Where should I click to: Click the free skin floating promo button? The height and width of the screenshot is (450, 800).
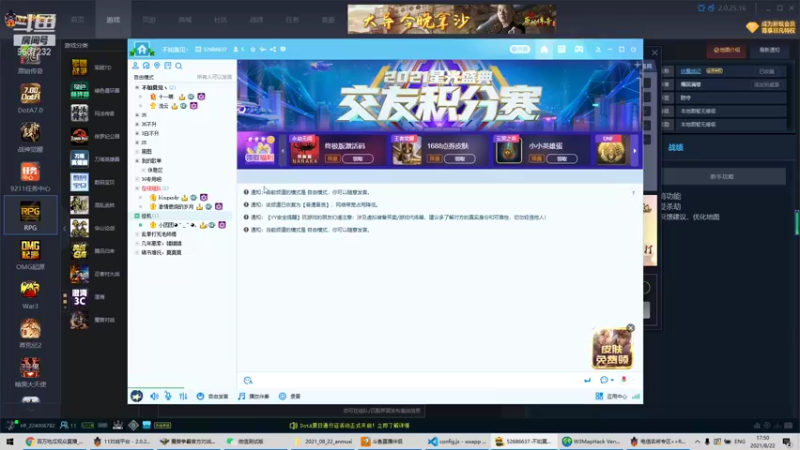pos(612,349)
